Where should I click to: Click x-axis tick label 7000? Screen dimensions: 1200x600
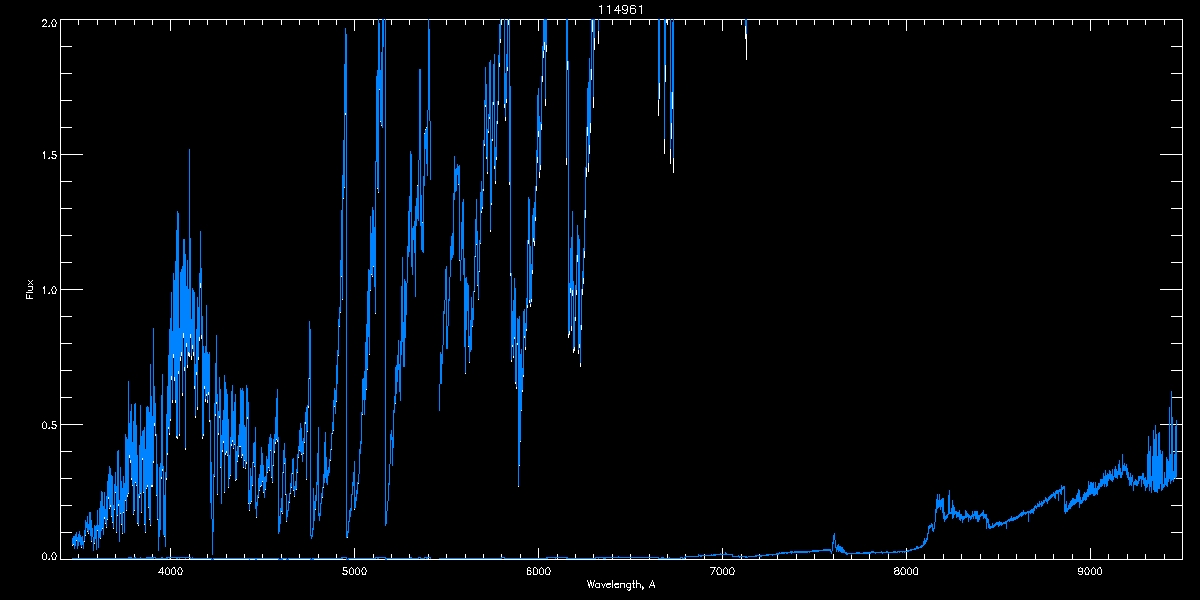[722, 572]
